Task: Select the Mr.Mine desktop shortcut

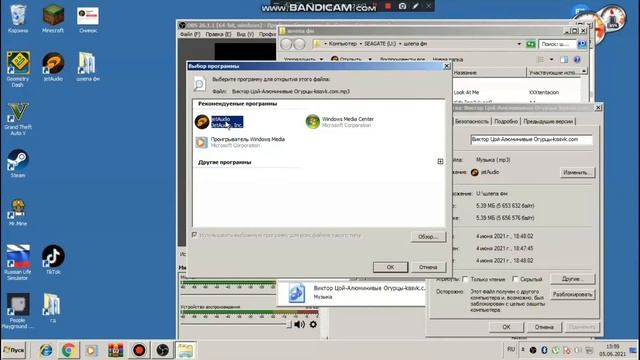Action: pyautogui.click(x=18, y=212)
